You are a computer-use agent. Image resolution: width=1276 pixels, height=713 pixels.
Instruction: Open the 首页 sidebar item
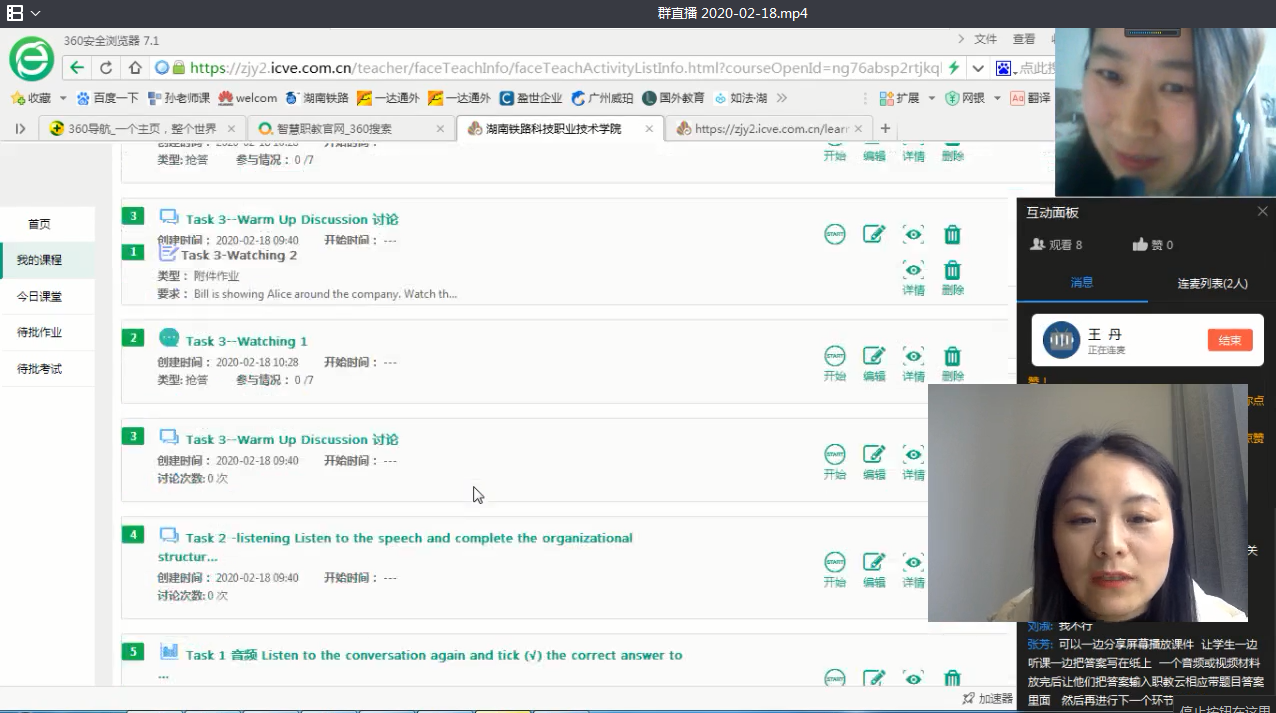click(39, 224)
